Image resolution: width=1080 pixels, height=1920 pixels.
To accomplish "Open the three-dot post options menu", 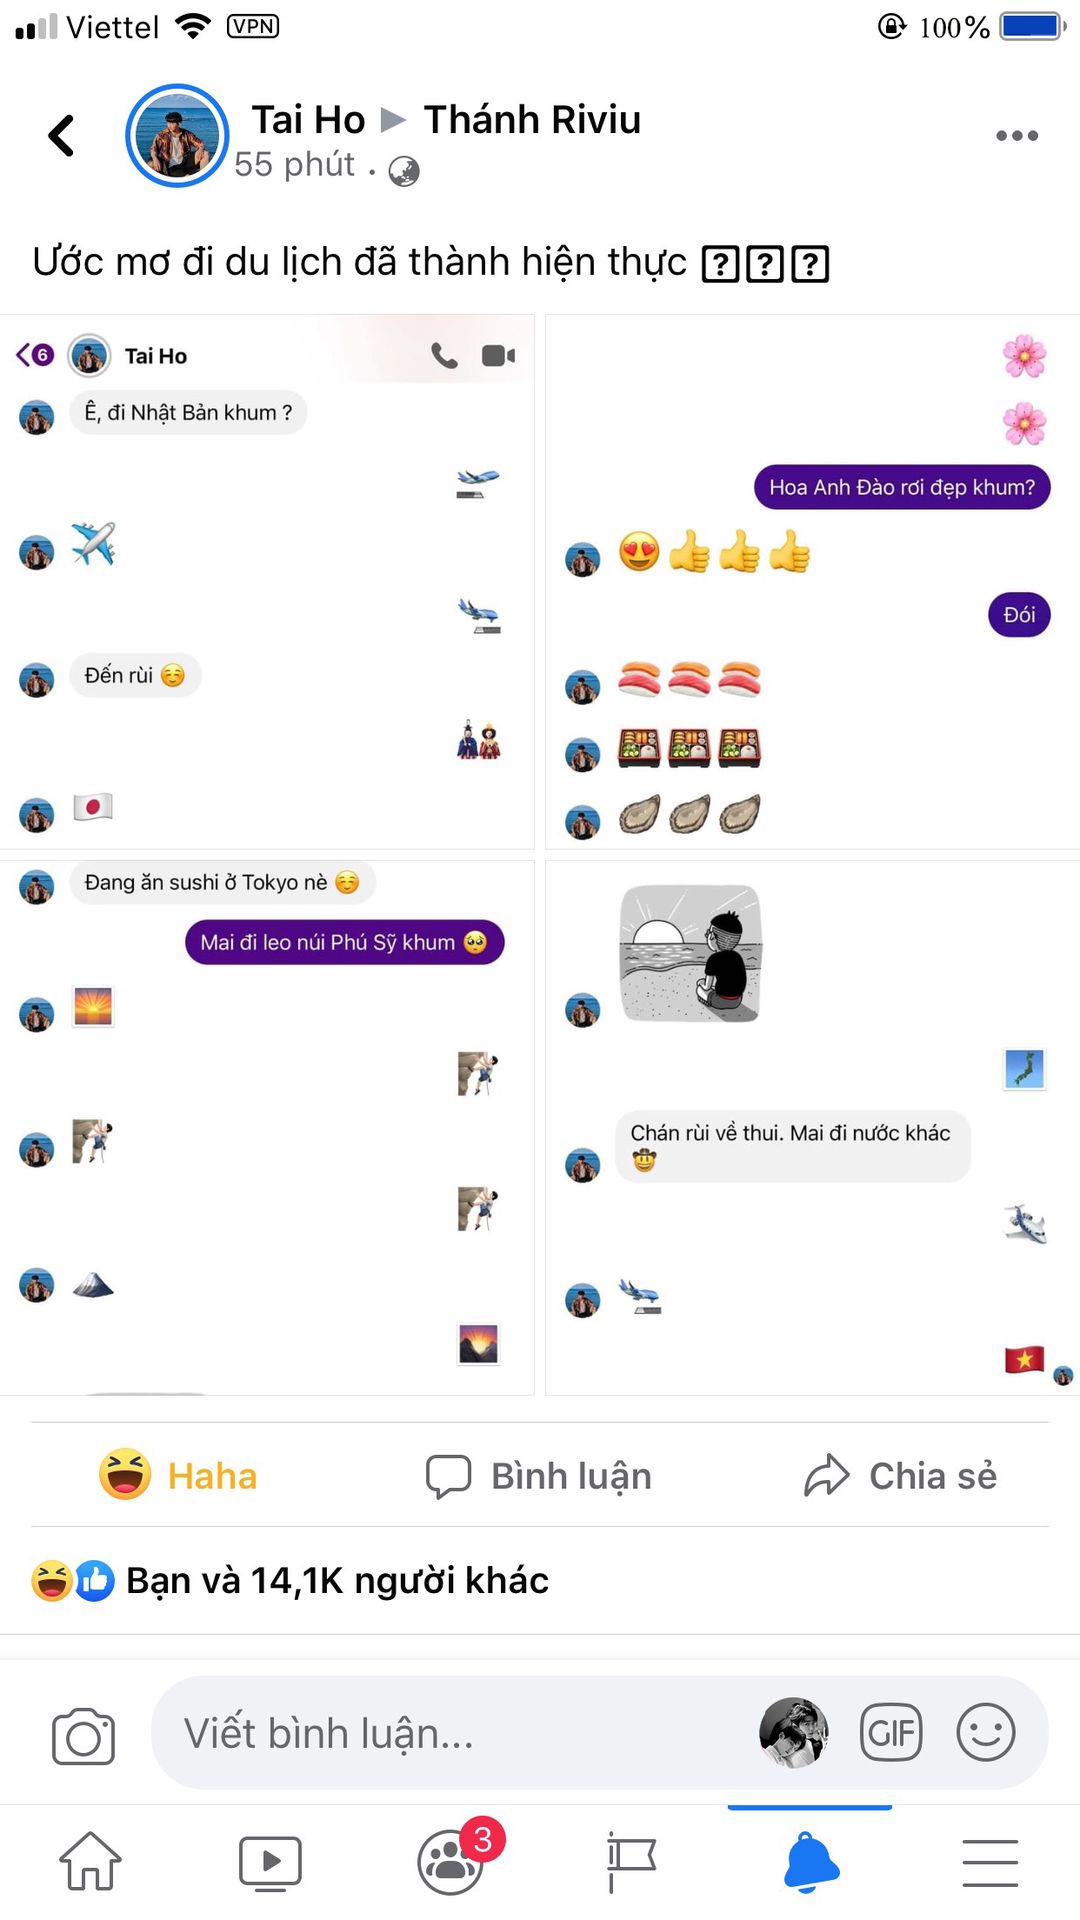I will click(1017, 136).
